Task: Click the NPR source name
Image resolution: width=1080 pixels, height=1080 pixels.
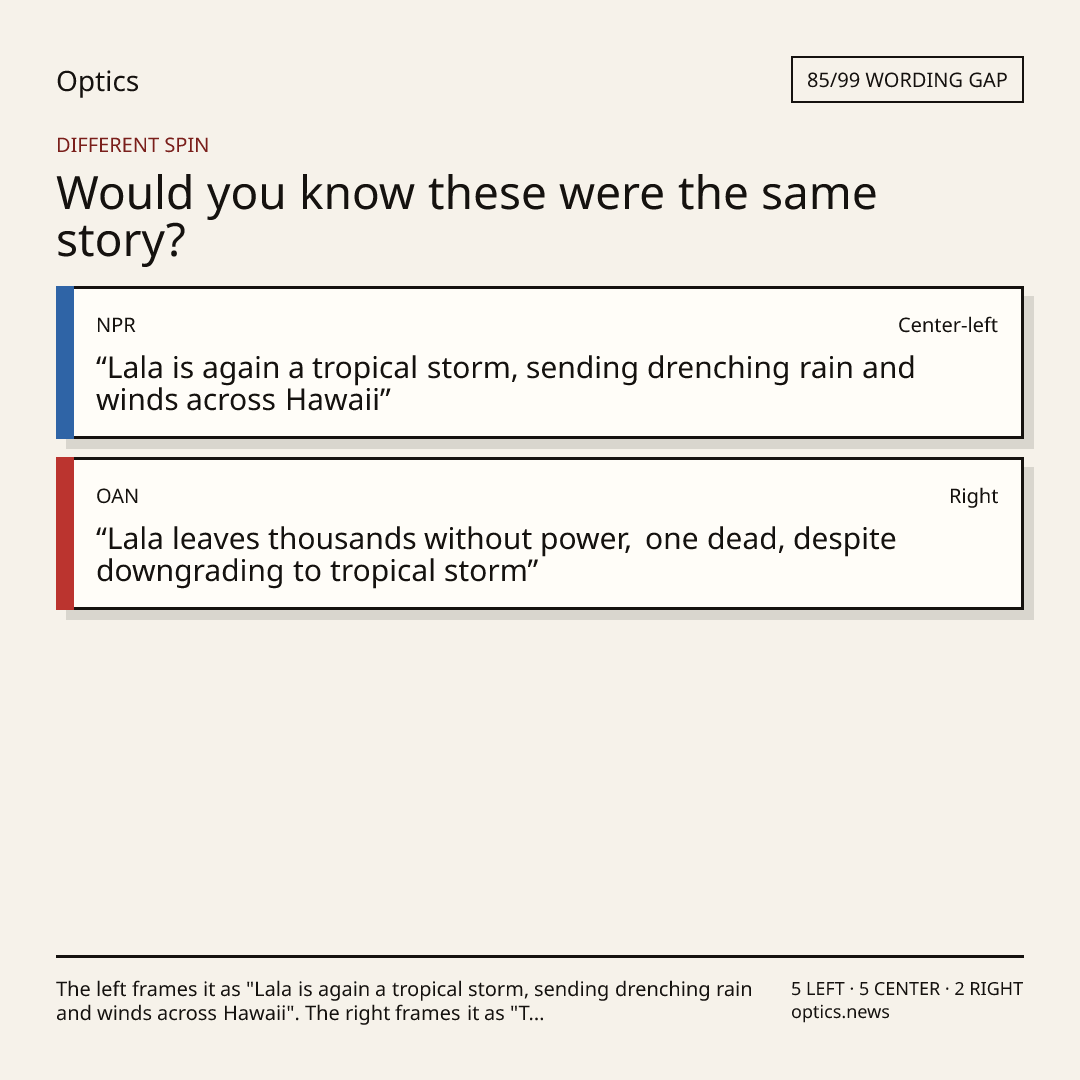Action: [x=116, y=325]
